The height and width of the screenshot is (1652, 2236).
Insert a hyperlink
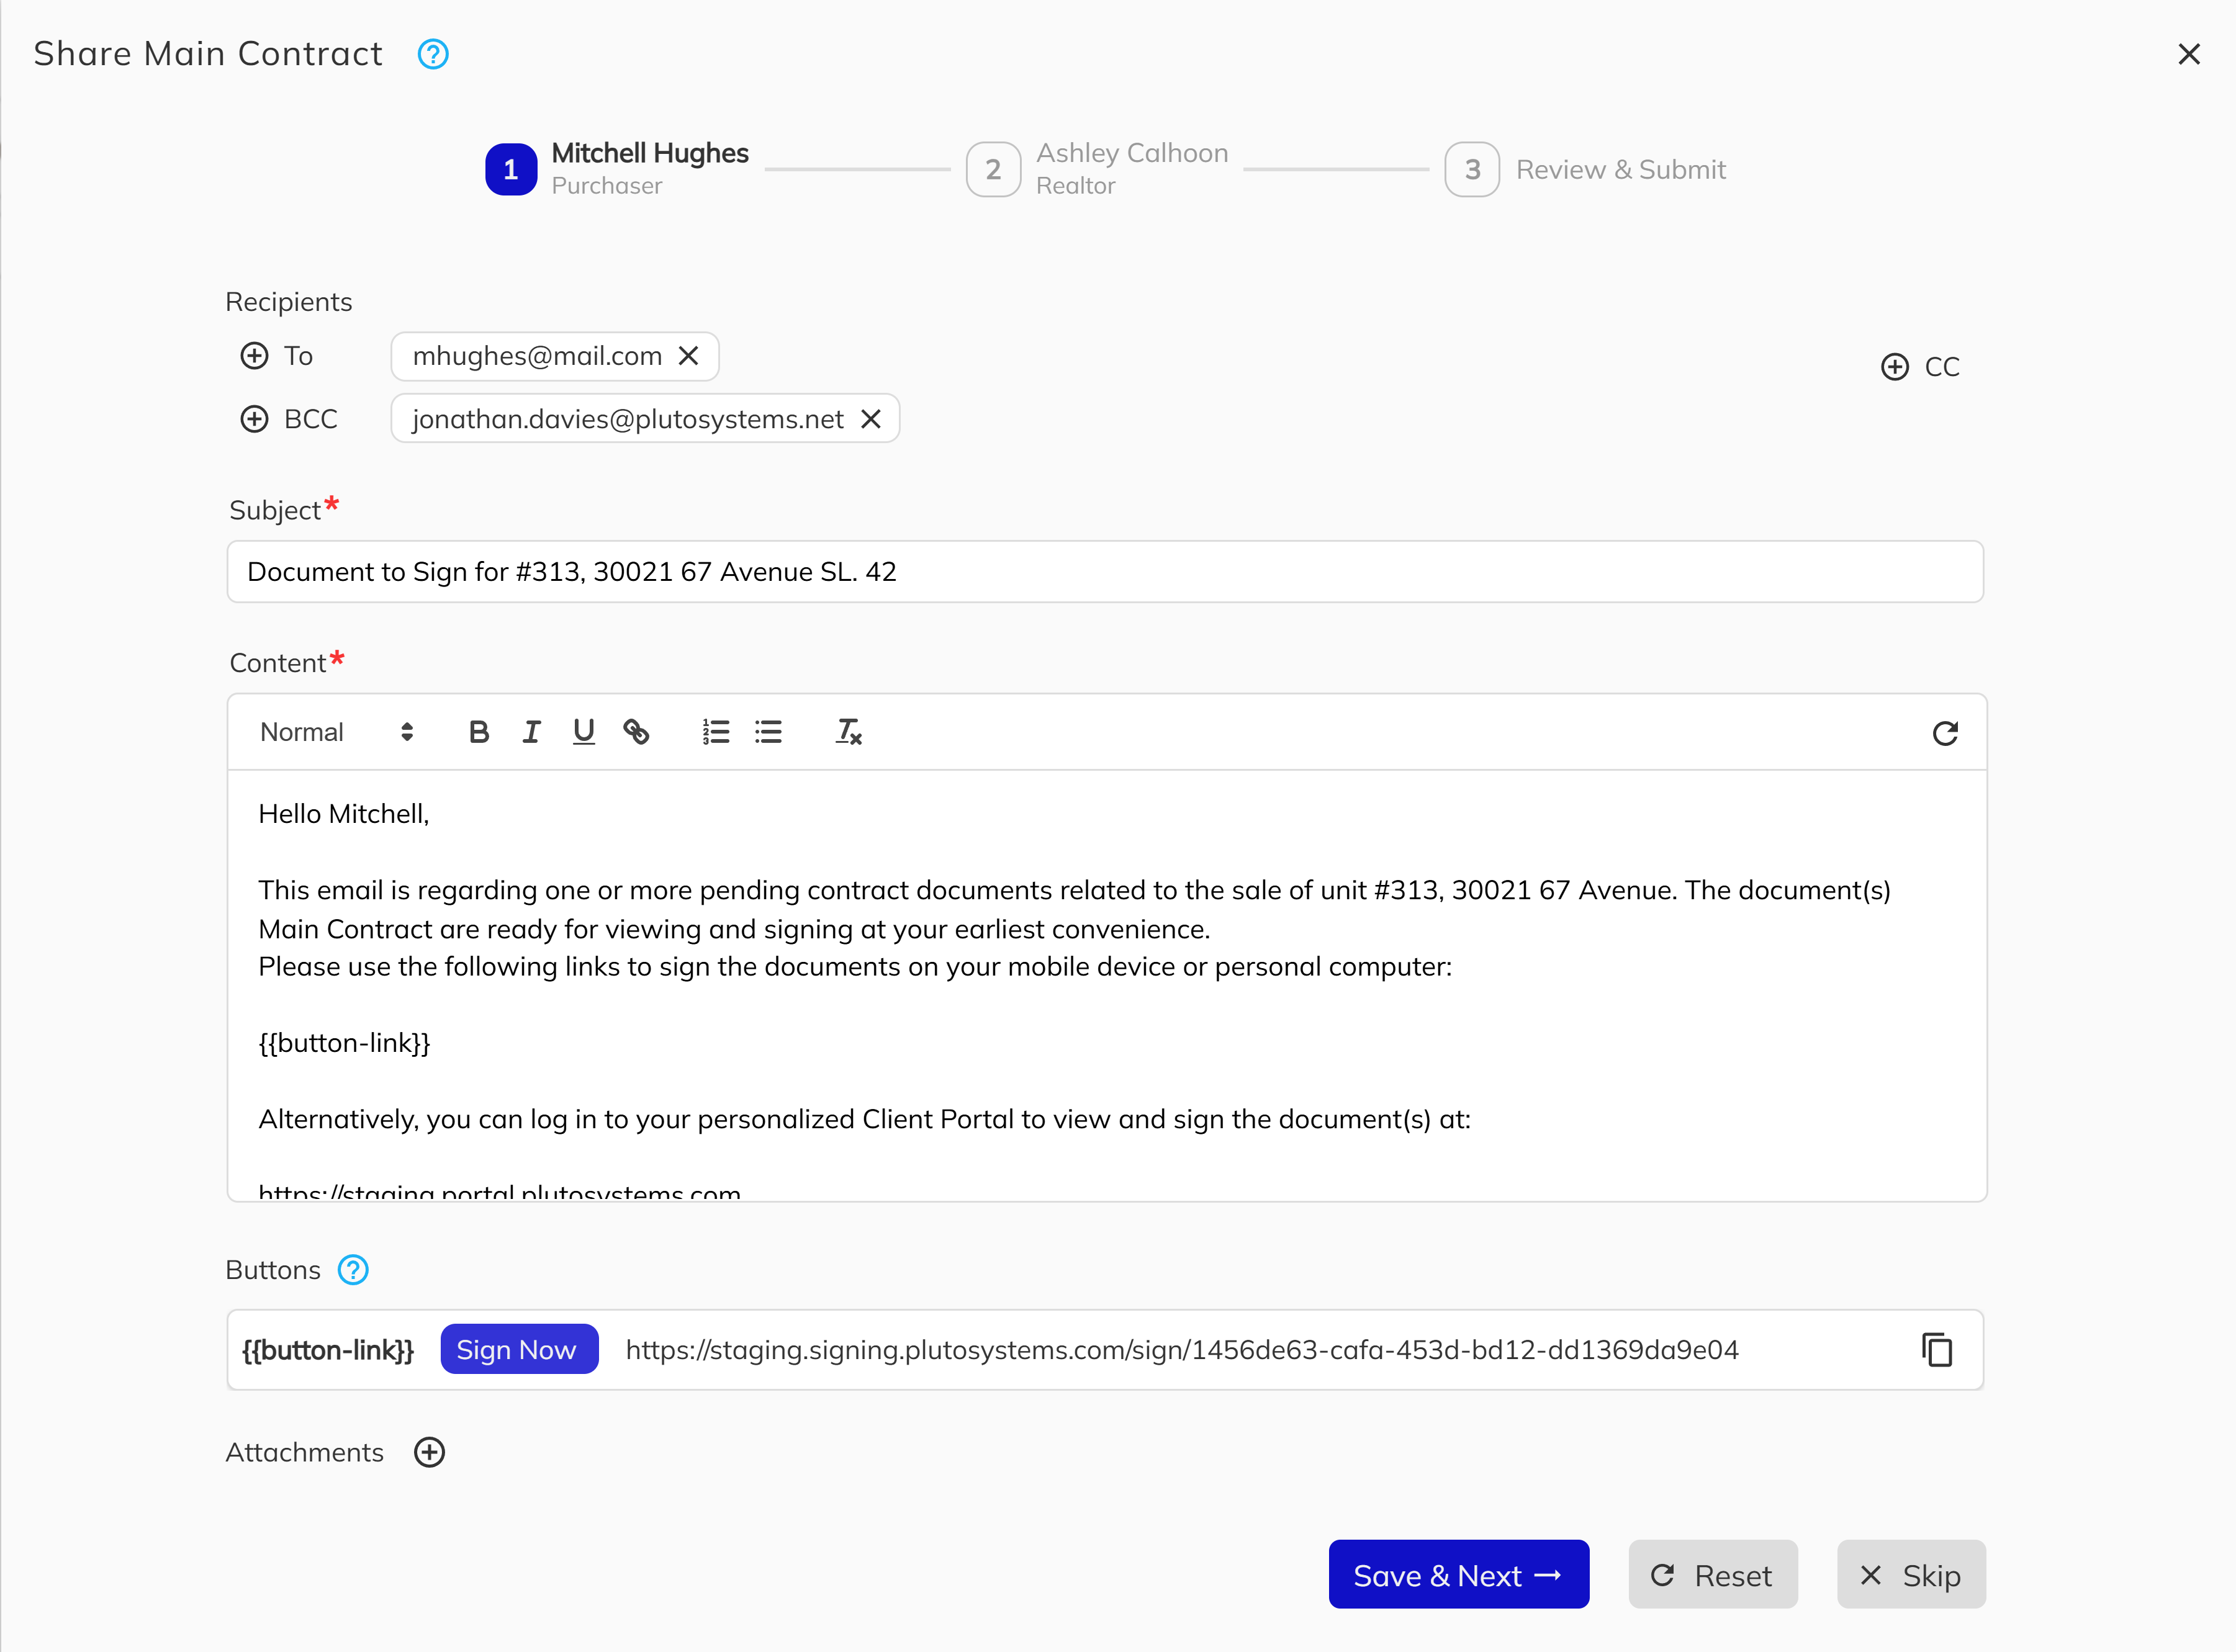point(636,732)
